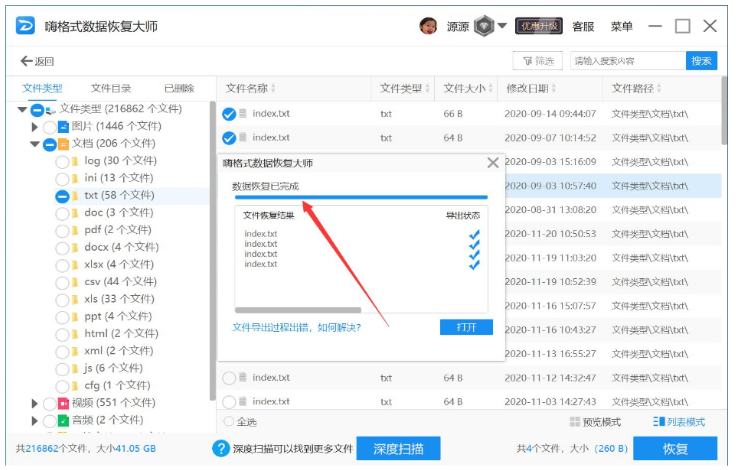The height and width of the screenshot is (470, 739).
Task: Collapse the 文档 tree node
Action: click(34, 144)
